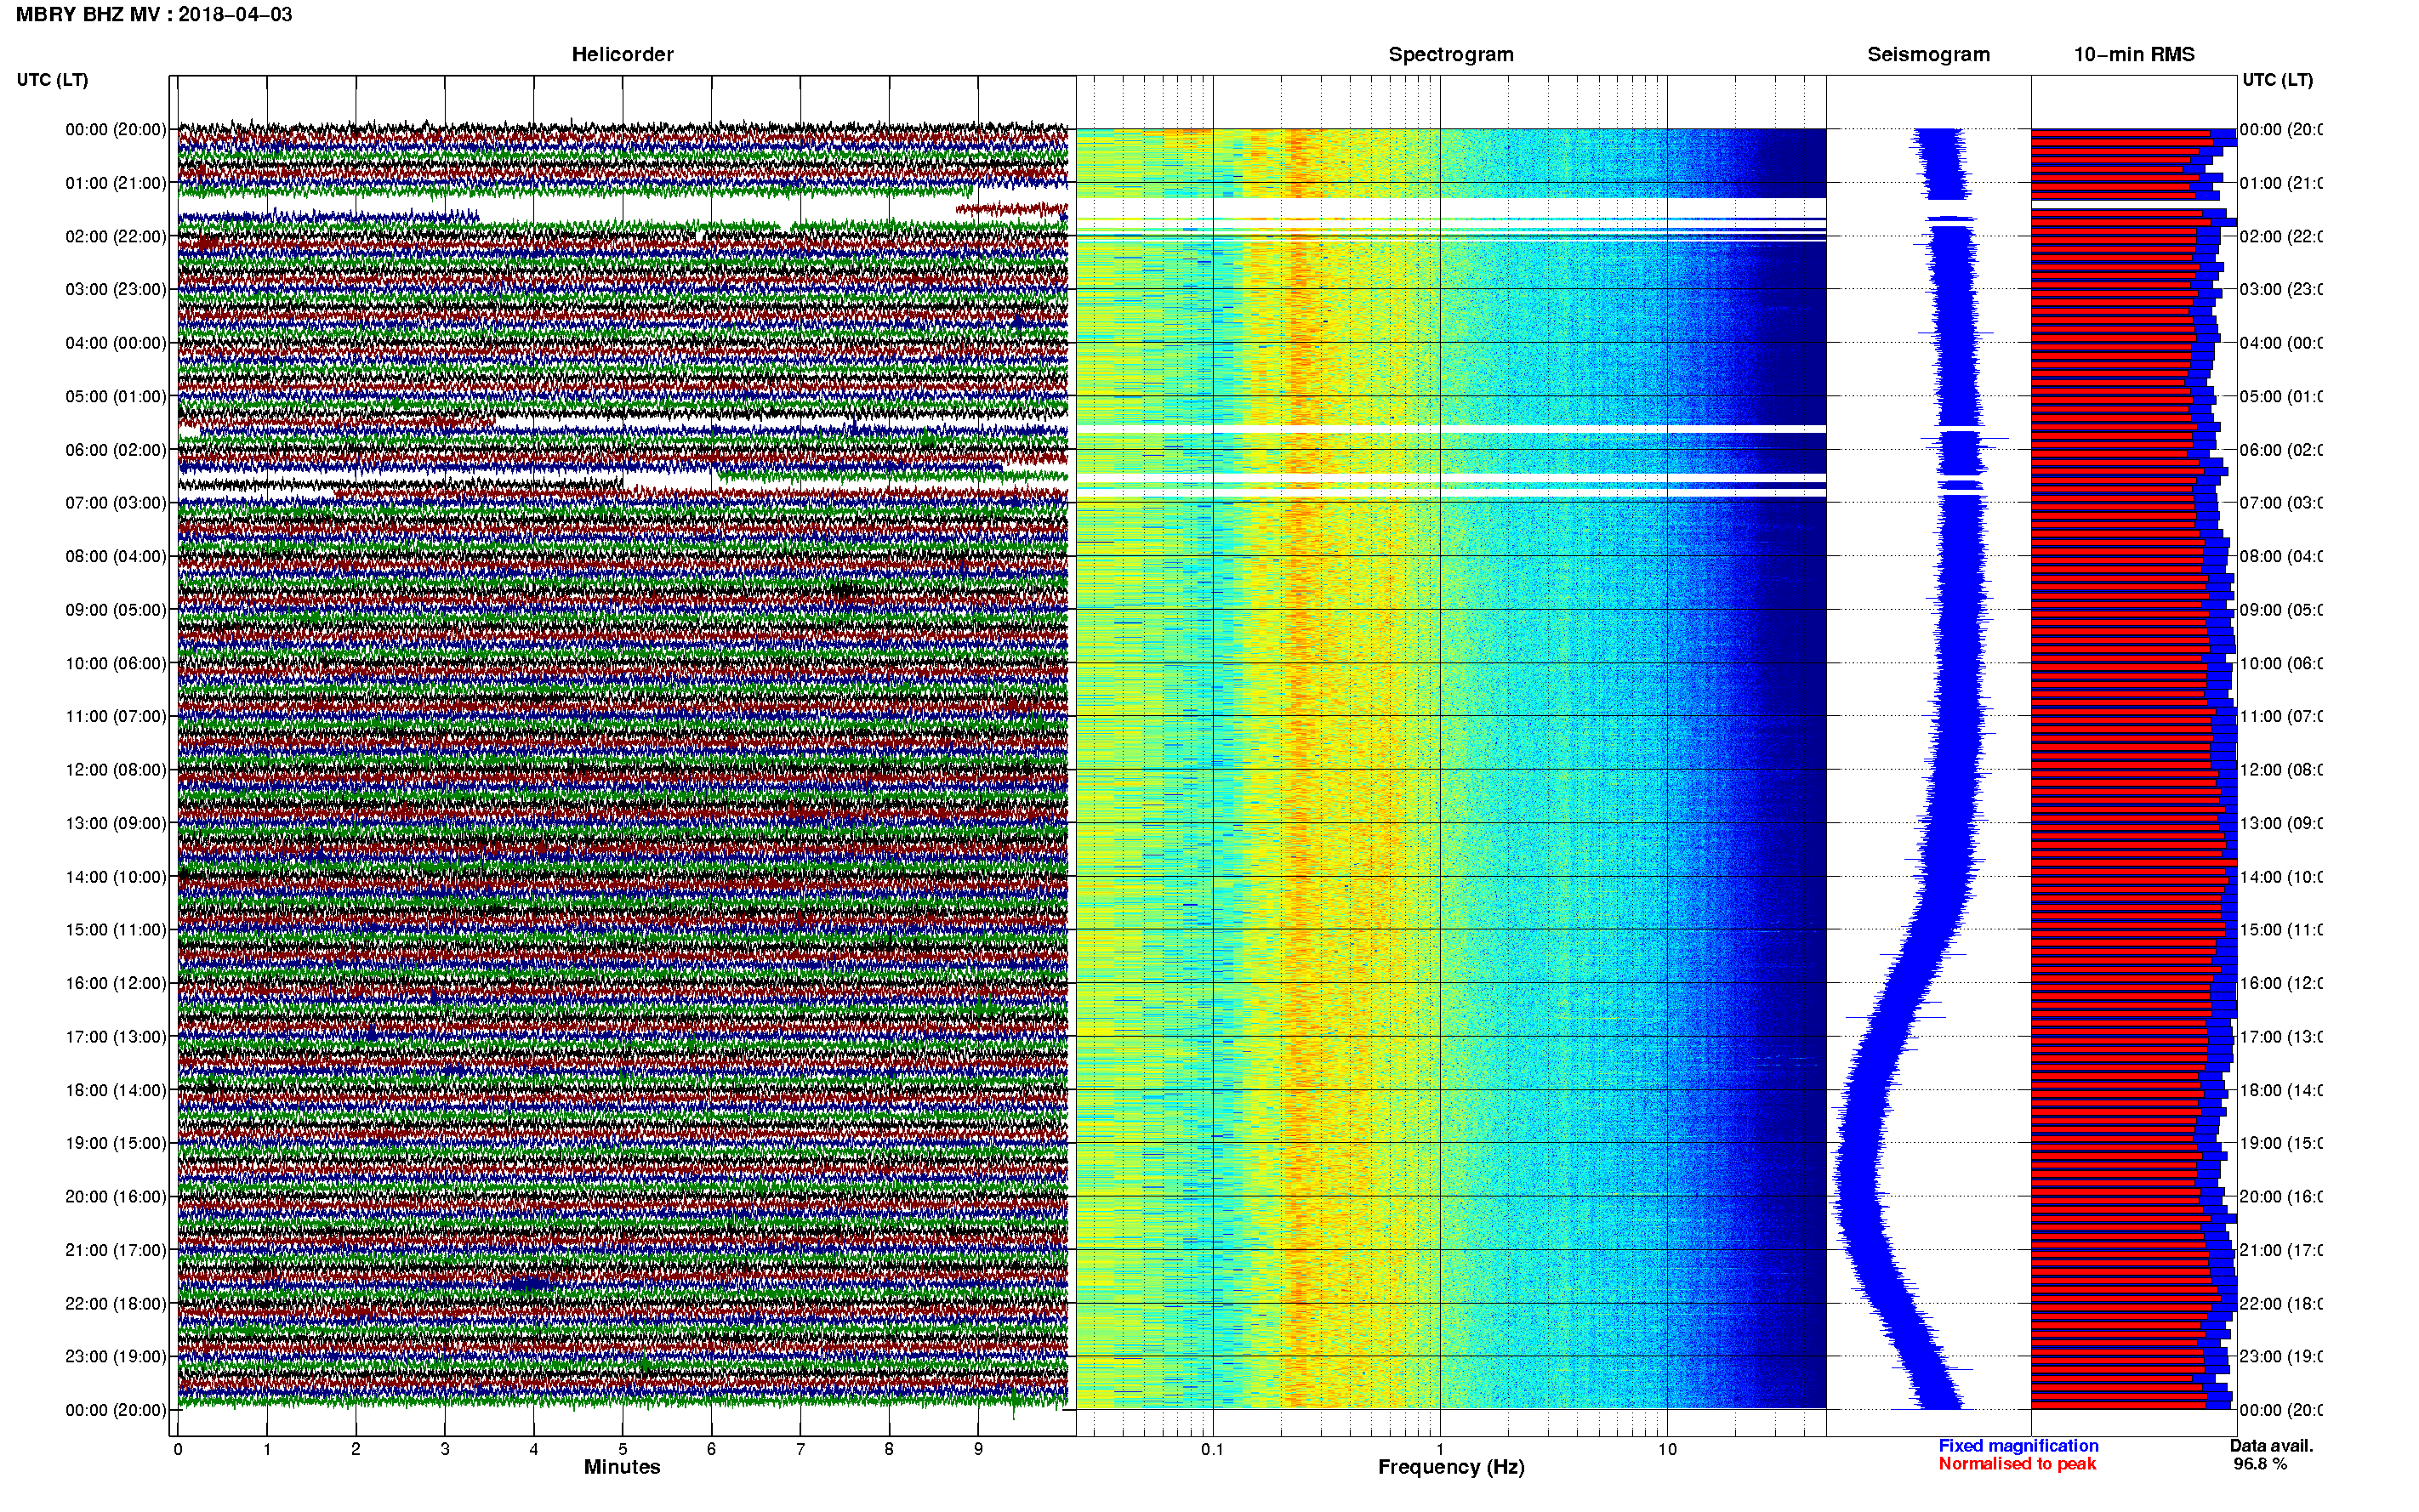This screenshot has height=1512, width=2419.
Task: Click the right-side '18:00 (14:0' time label
Action: (x=2281, y=1090)
